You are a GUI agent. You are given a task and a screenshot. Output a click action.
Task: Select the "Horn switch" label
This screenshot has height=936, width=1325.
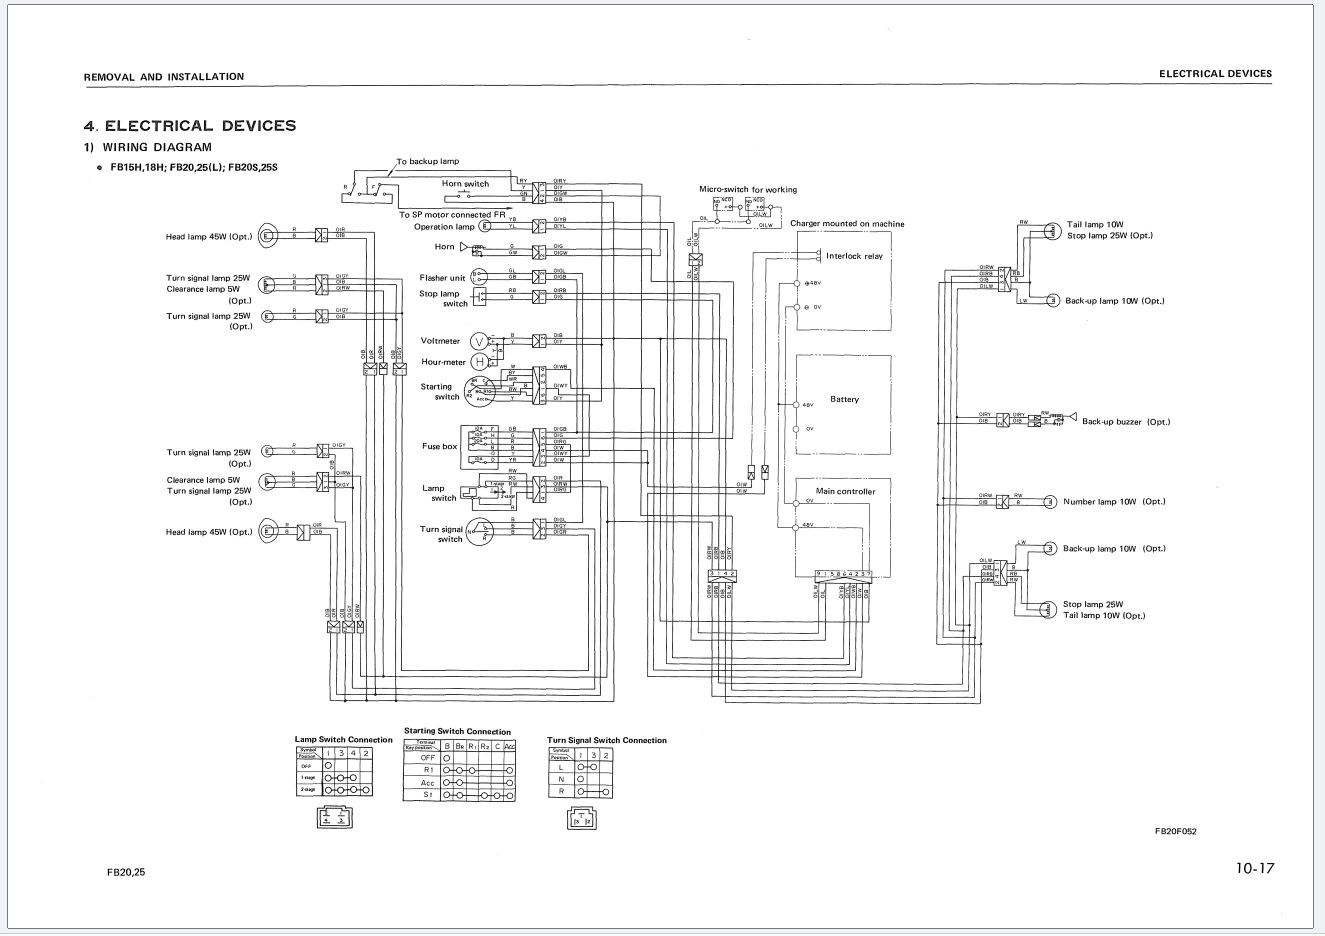(466, 184)
